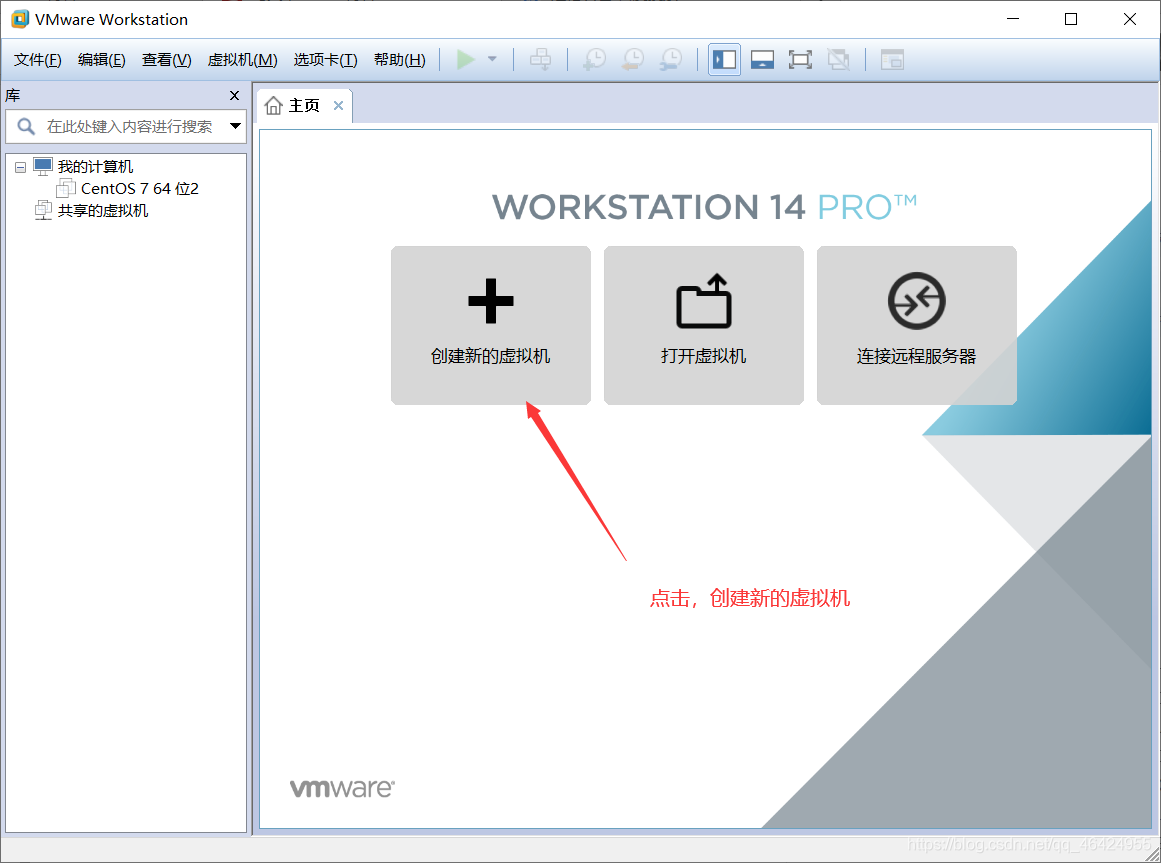Click the console view toolbar icon
Image resolution: width=1161 pixels, height=863 pixels.
[x=892, y=59]
